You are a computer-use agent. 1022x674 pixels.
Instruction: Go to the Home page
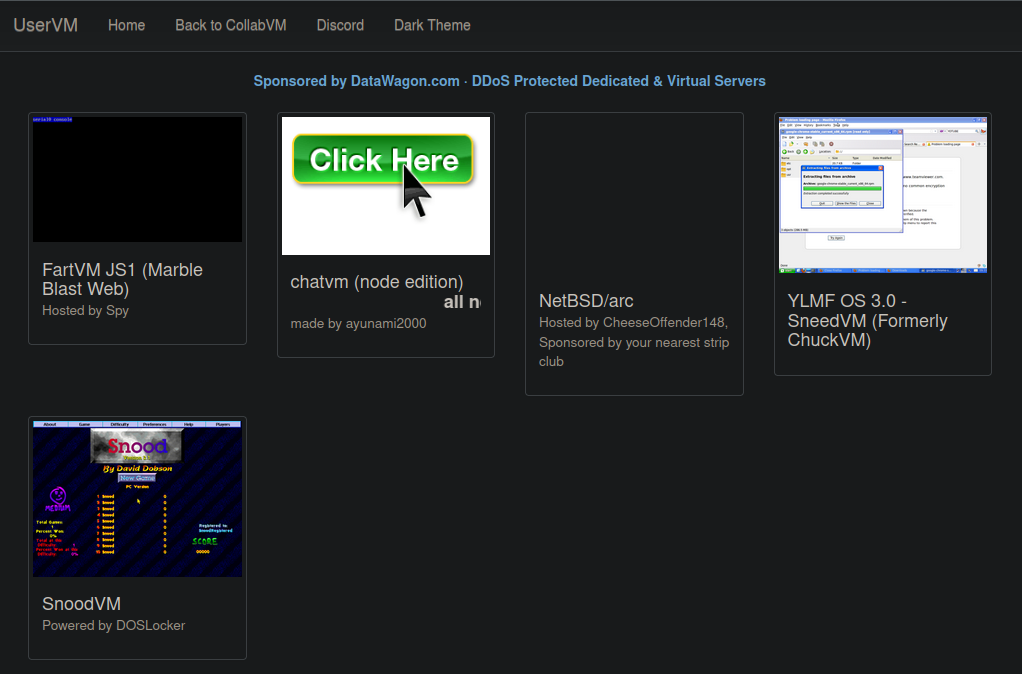126,25
